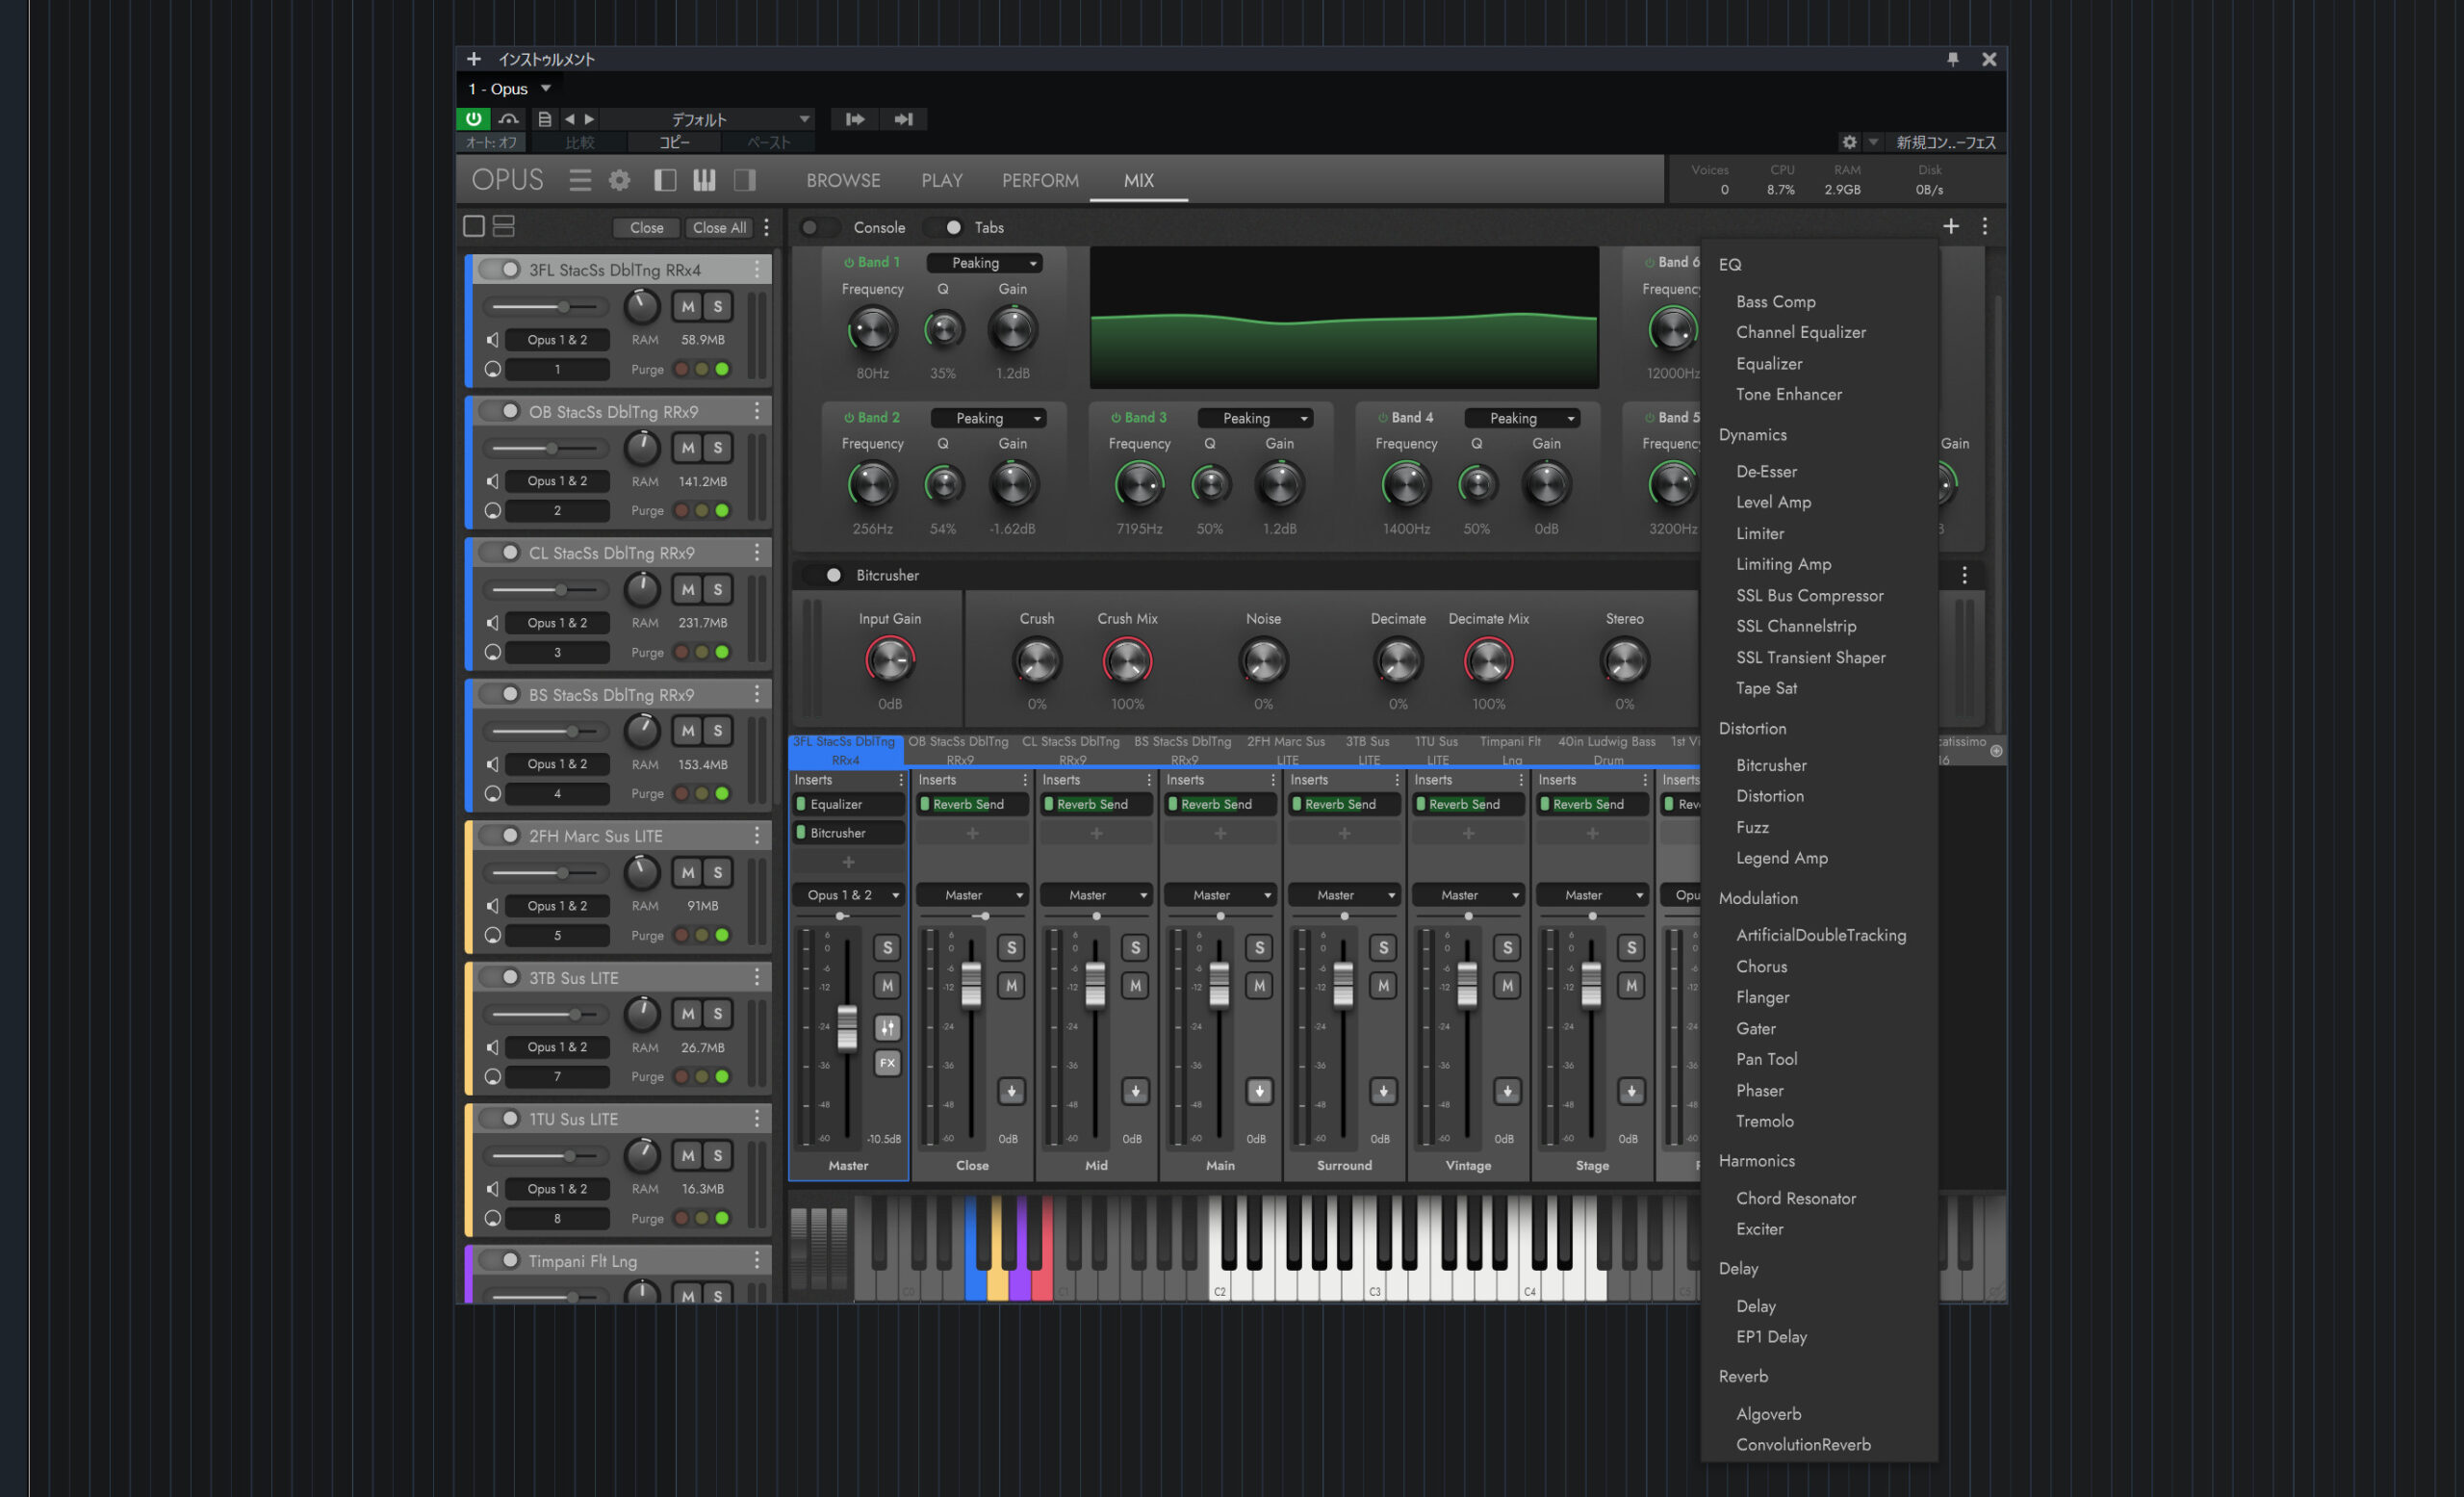Toggle enable switch for 3FL StacSs DblTng RRx4
Image resolution: width=2464 pixels, height=1497 pixels.
pyautogui.click(x=501, y=269)
